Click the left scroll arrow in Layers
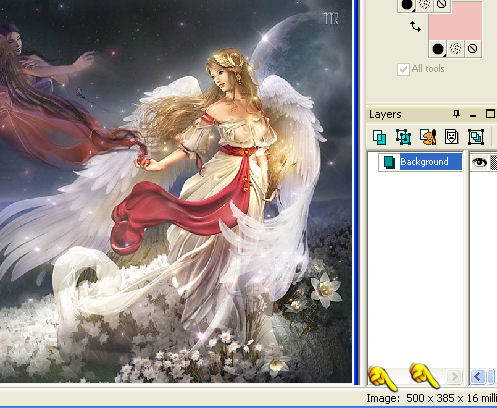 pyautogui.click(x=477, y=377)
